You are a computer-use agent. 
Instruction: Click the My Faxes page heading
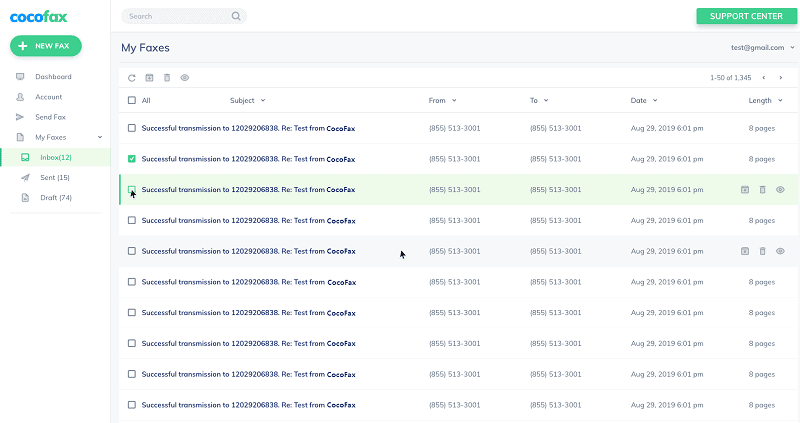pos(145,48)
